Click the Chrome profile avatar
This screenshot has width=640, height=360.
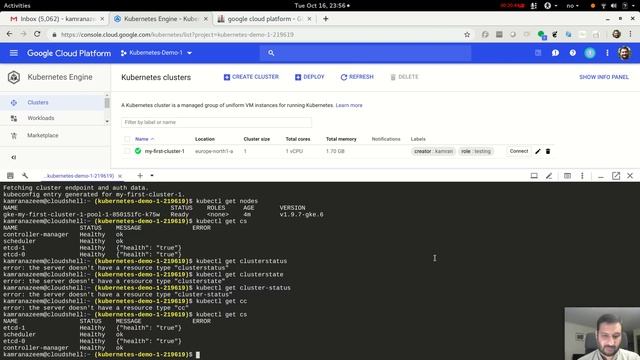[x=616, y=35]
